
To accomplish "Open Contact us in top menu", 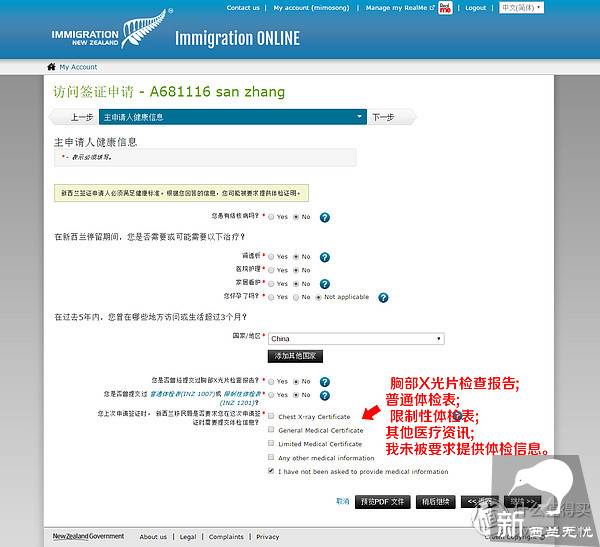I will [x=243, y=8].
